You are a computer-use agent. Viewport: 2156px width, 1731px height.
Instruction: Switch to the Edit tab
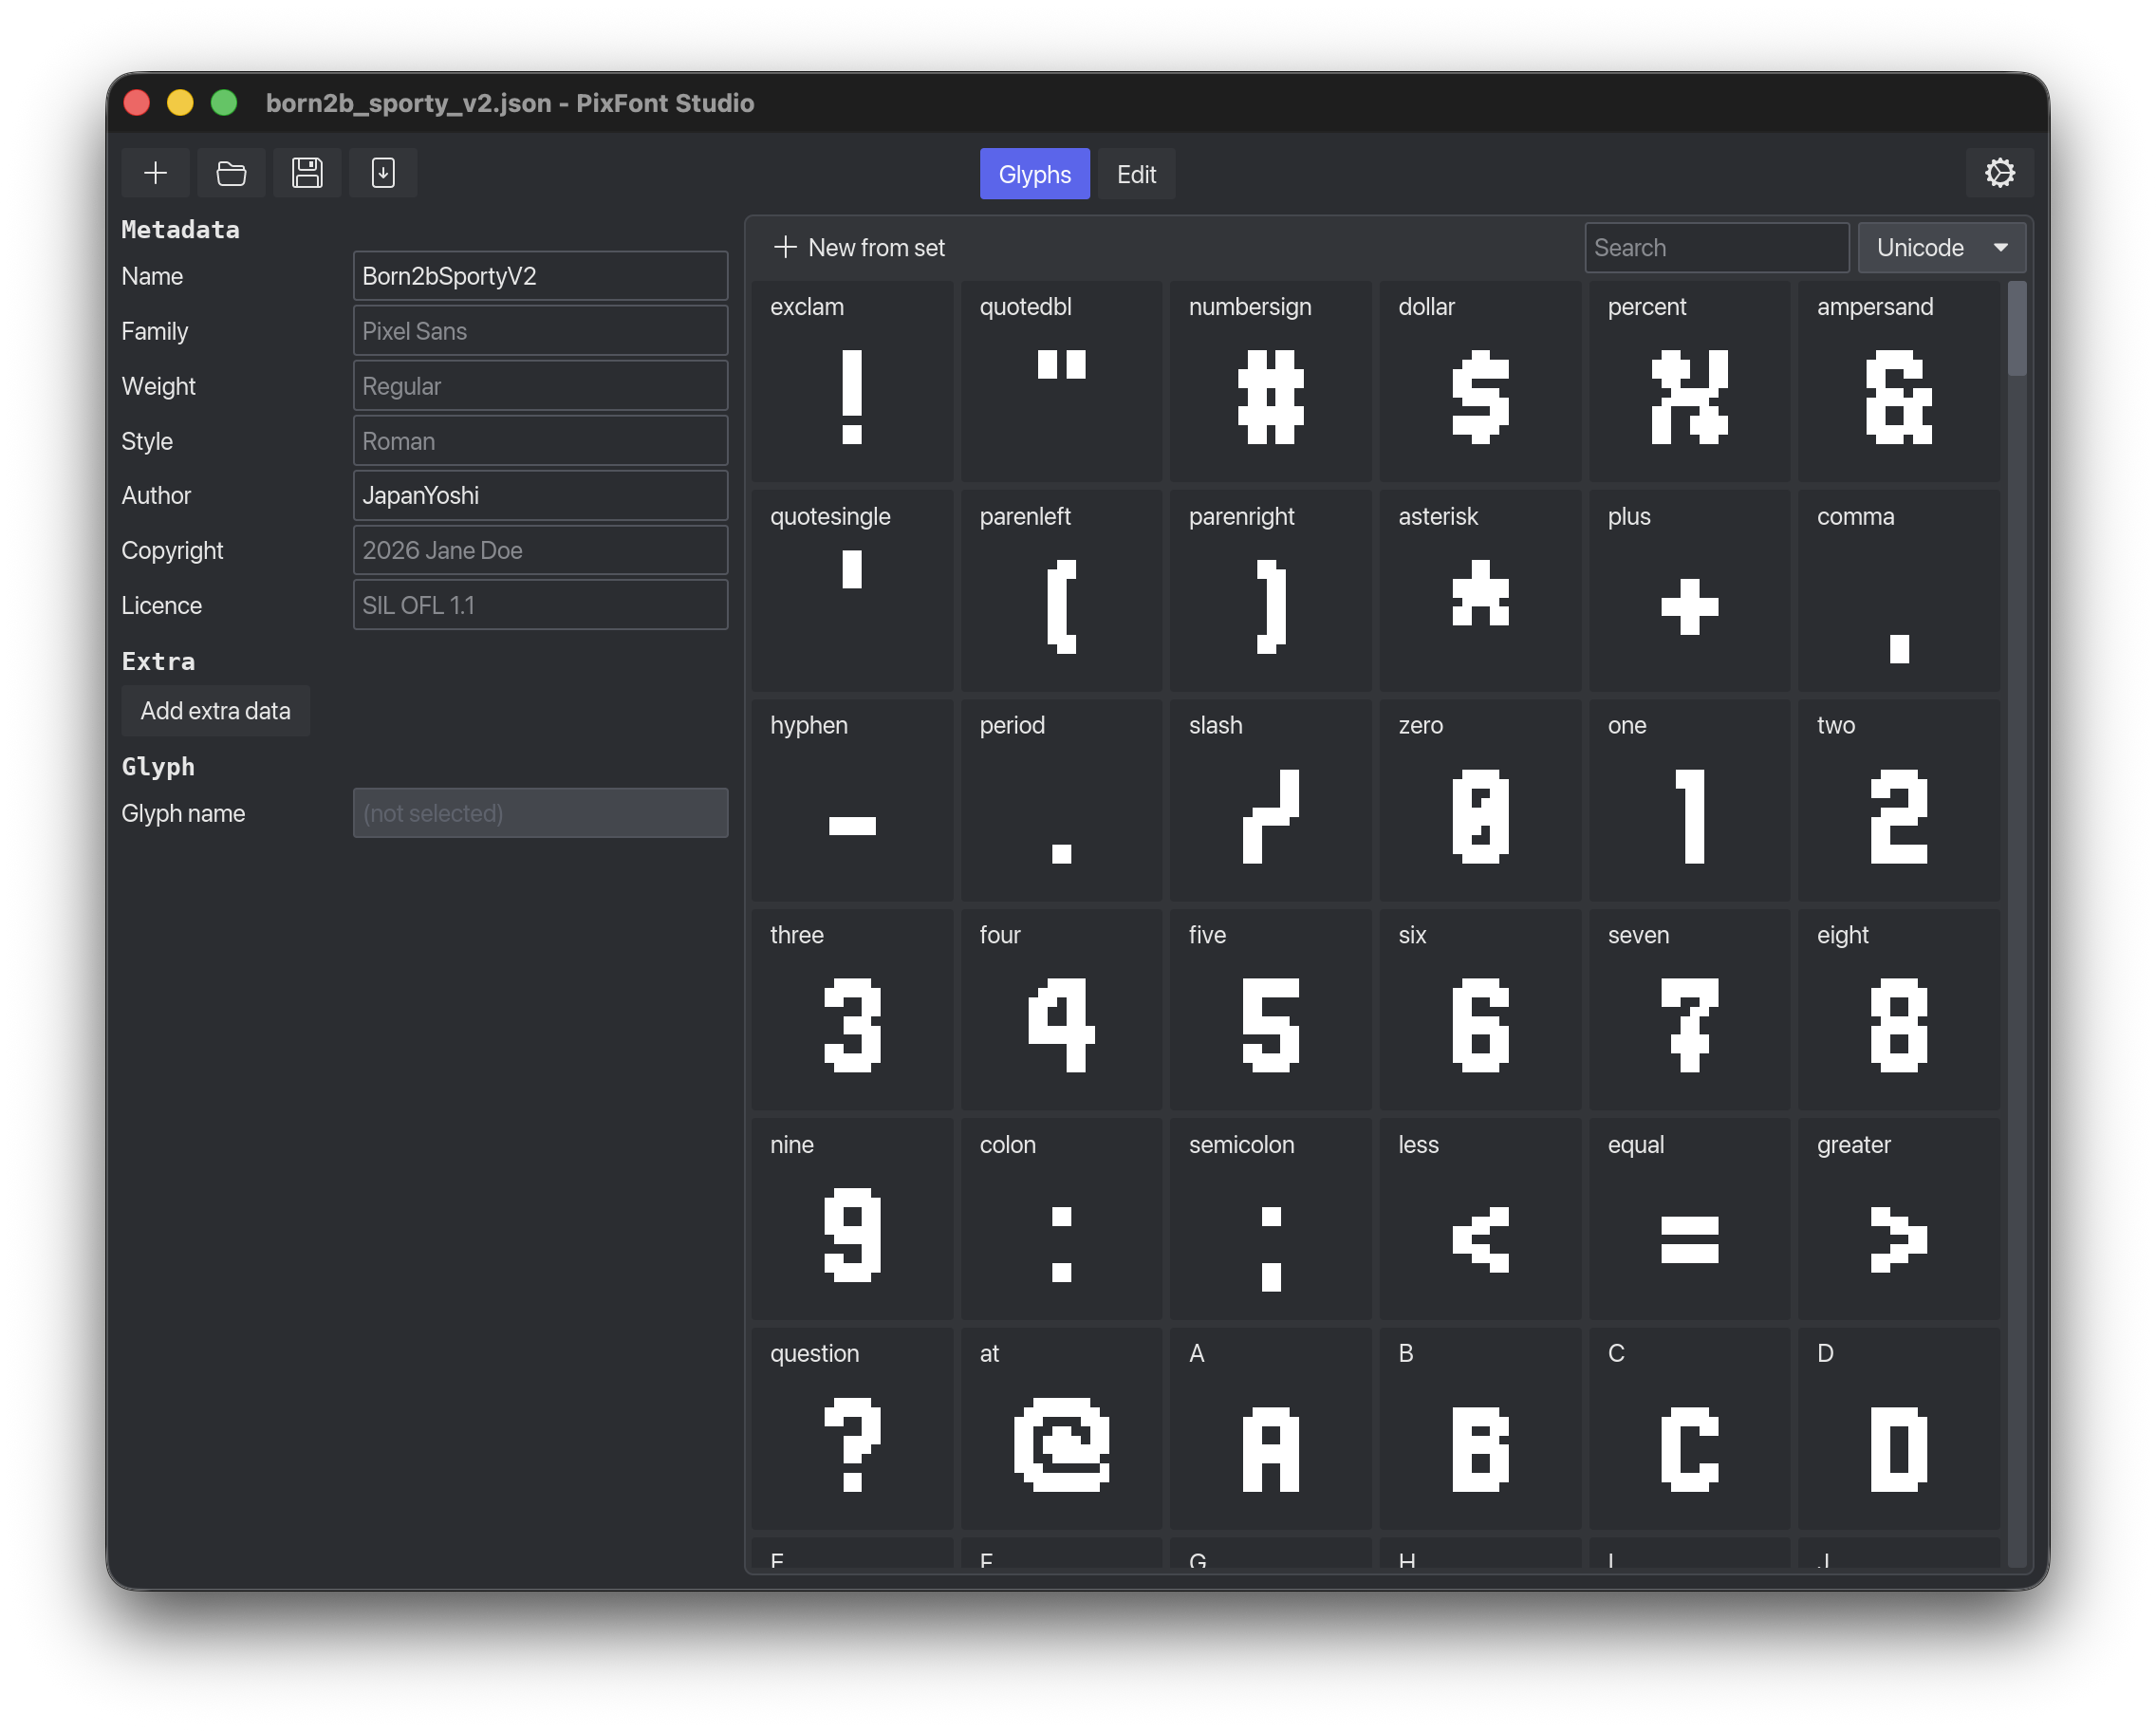click(x=1136, y=174)
